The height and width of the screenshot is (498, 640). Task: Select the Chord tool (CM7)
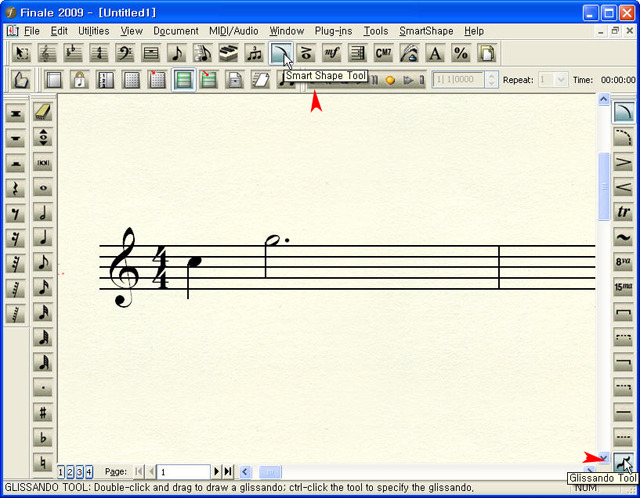383,53
